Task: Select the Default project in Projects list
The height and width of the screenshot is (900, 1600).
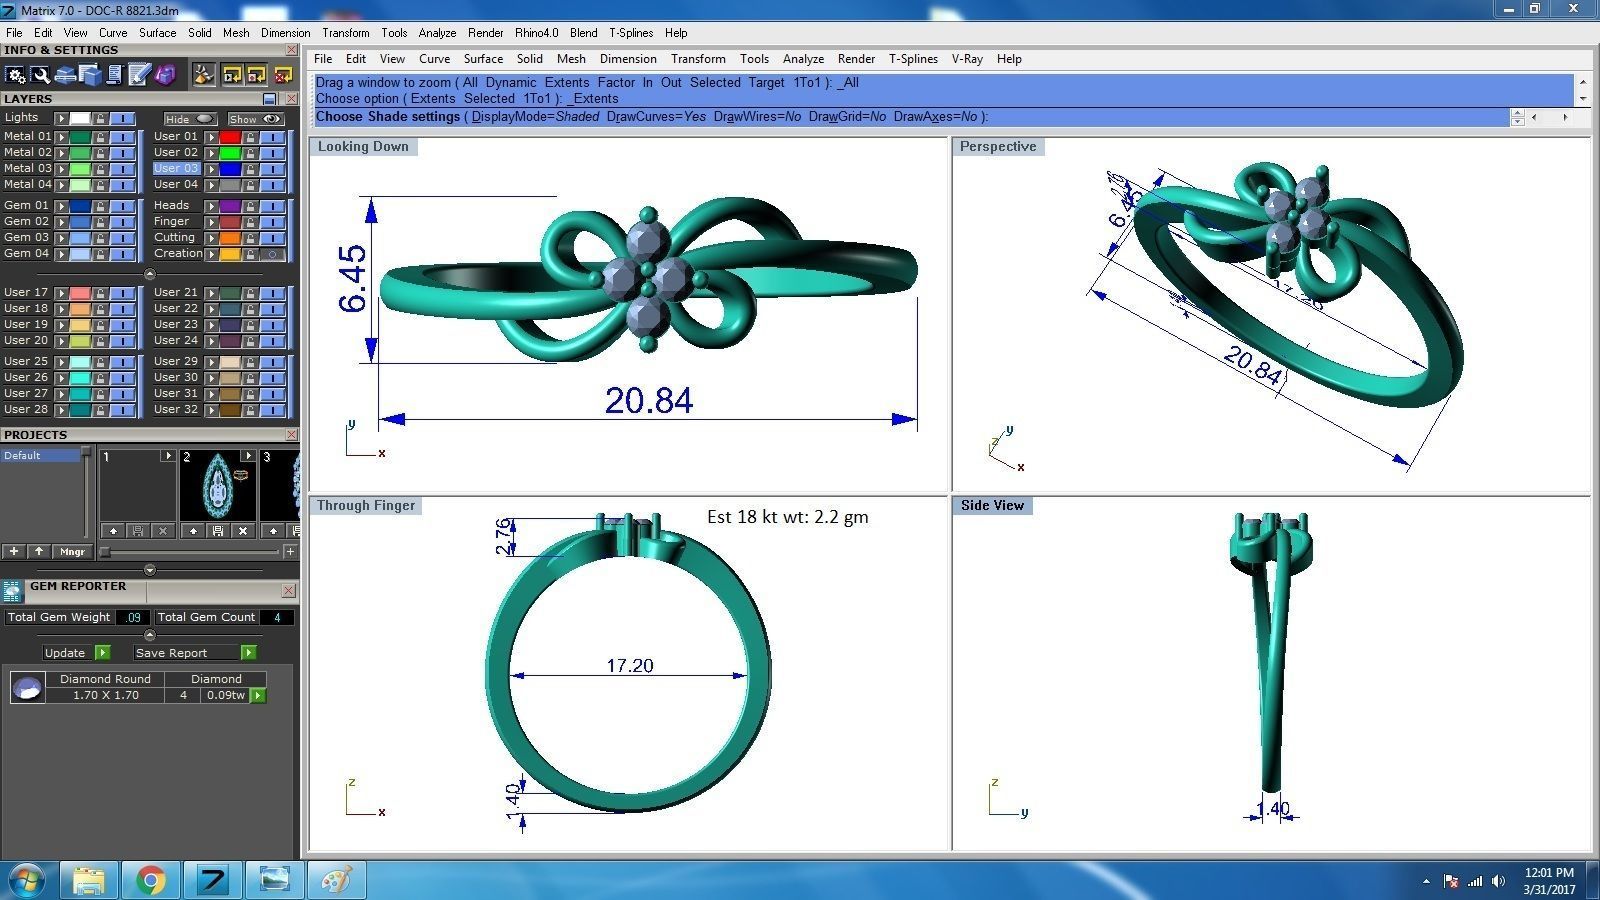Action: coord(40,455)
